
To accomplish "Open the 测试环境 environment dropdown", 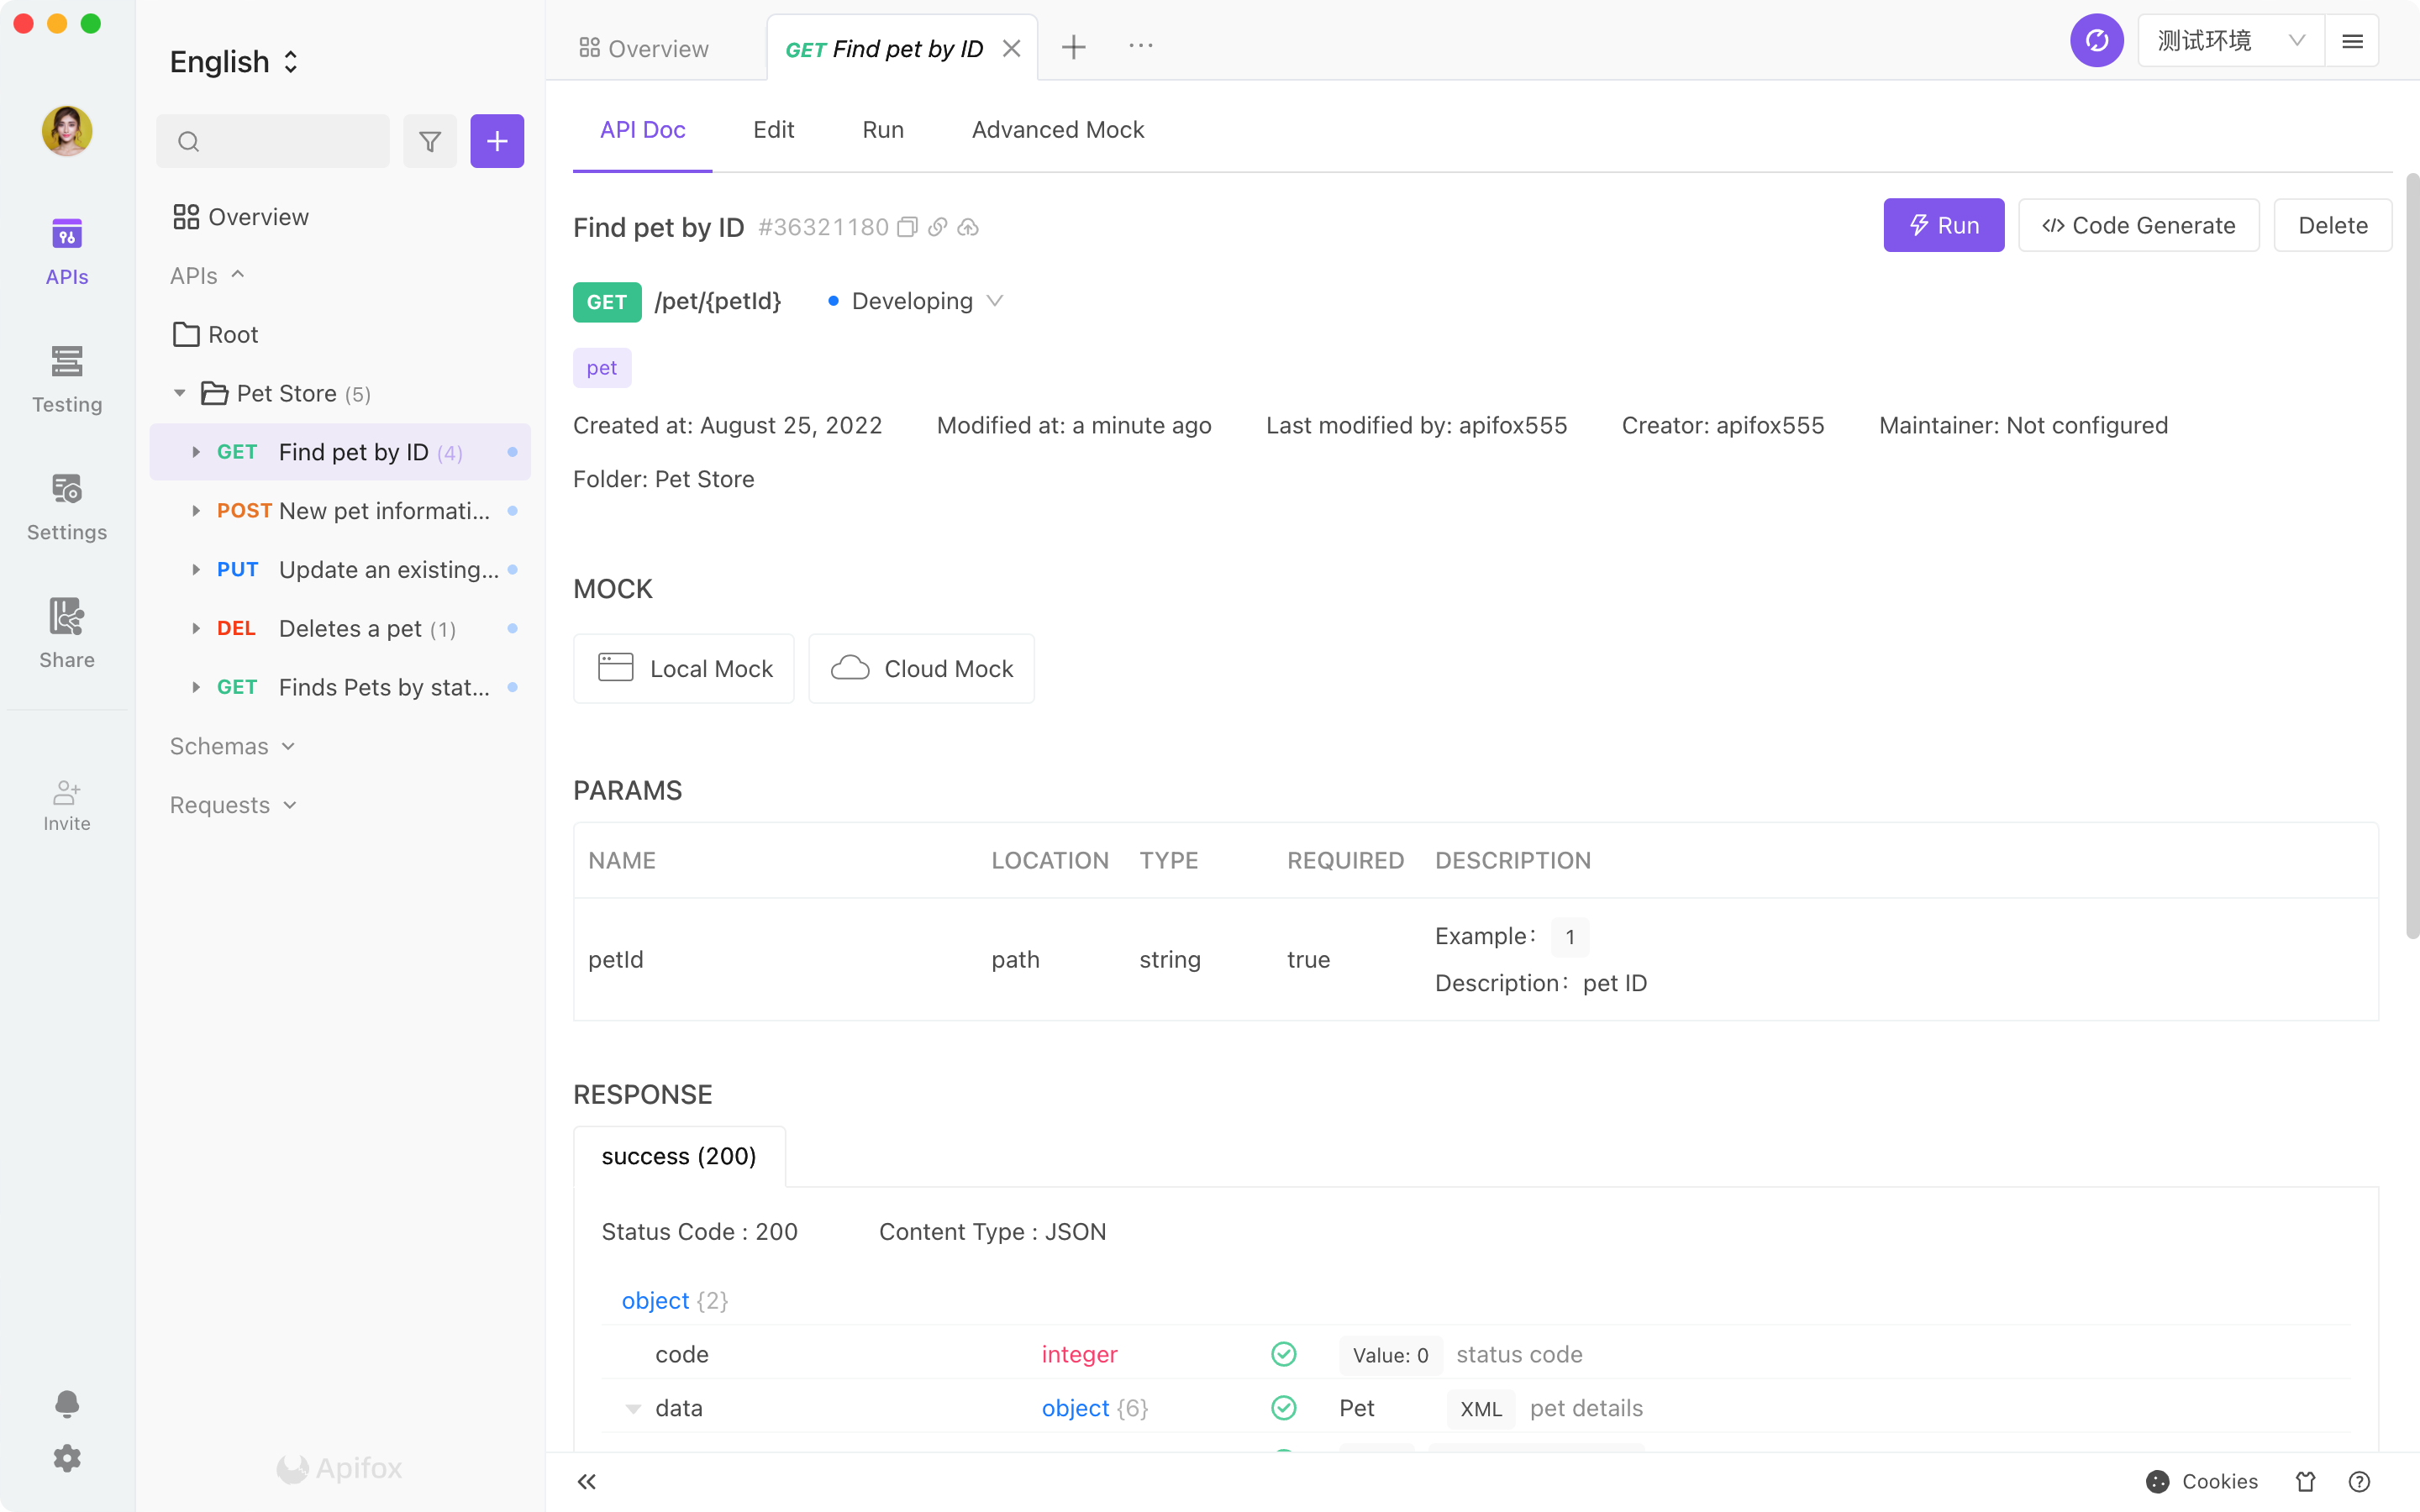I will click(x=2230, y=41).
